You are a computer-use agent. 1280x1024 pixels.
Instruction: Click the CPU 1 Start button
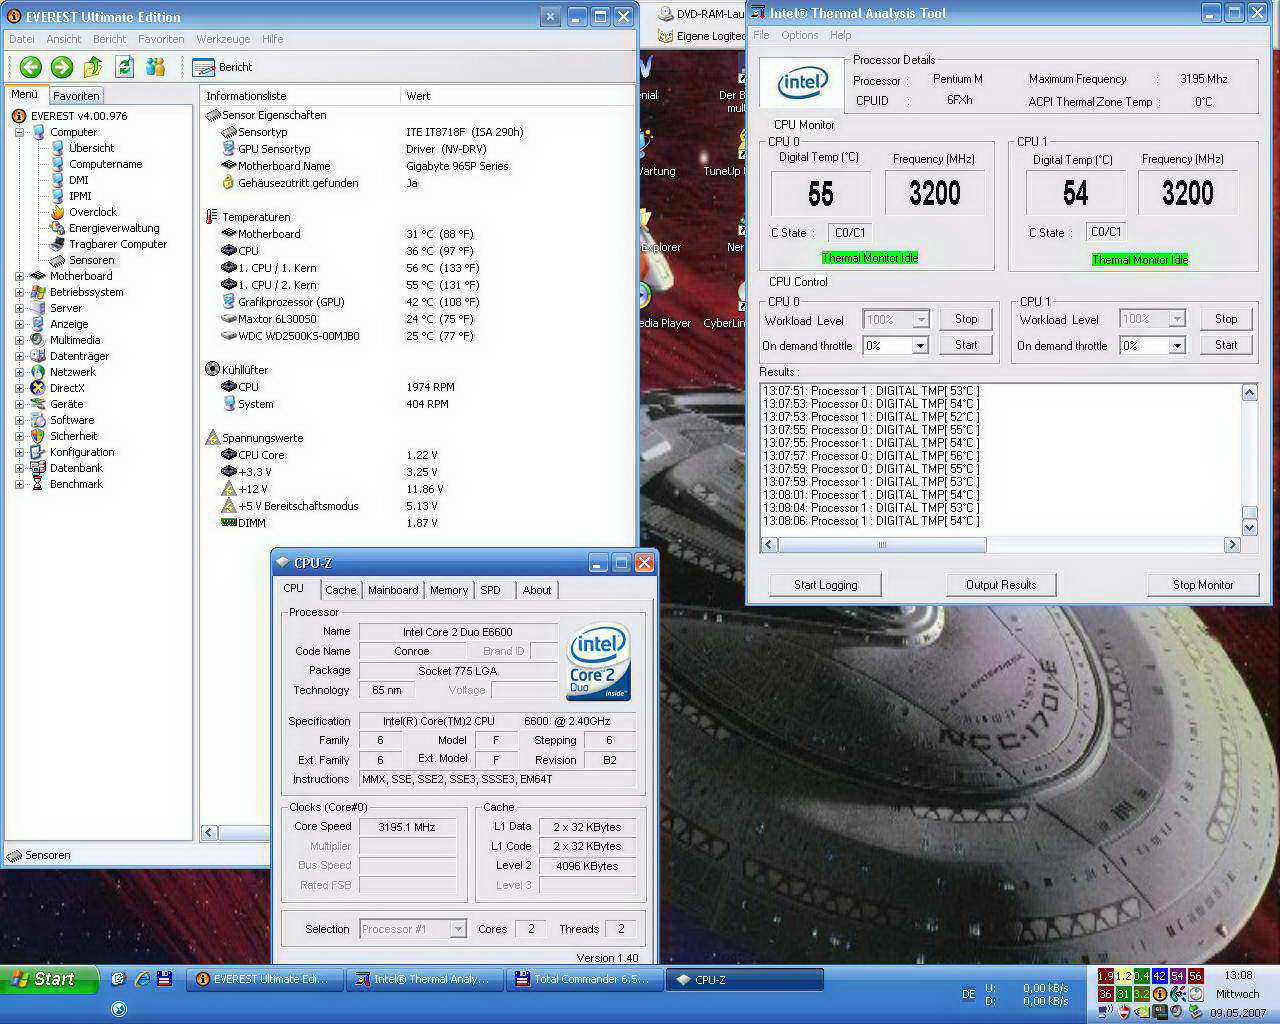1226,345
